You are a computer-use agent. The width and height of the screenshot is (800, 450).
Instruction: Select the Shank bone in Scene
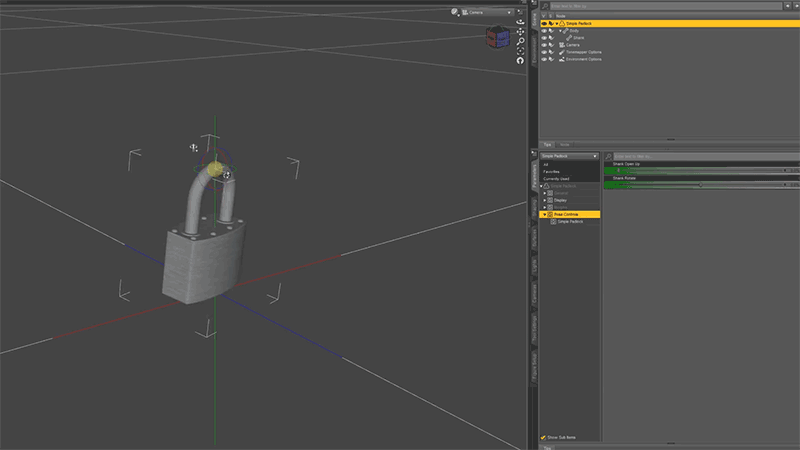tap(579, 38)
